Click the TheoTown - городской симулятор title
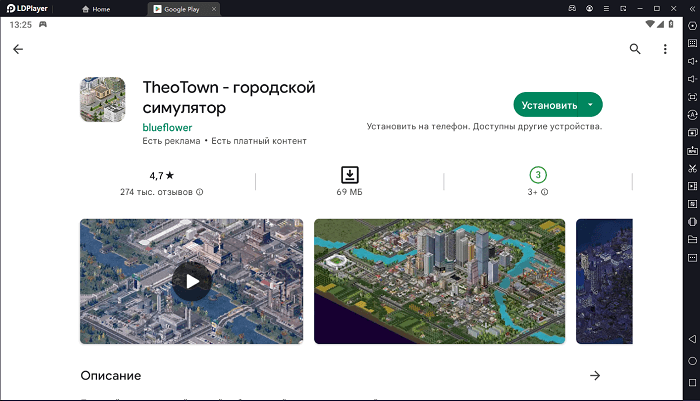Image resolution: width=700 pixels, height=401 pixels. (x=229, y=97)
